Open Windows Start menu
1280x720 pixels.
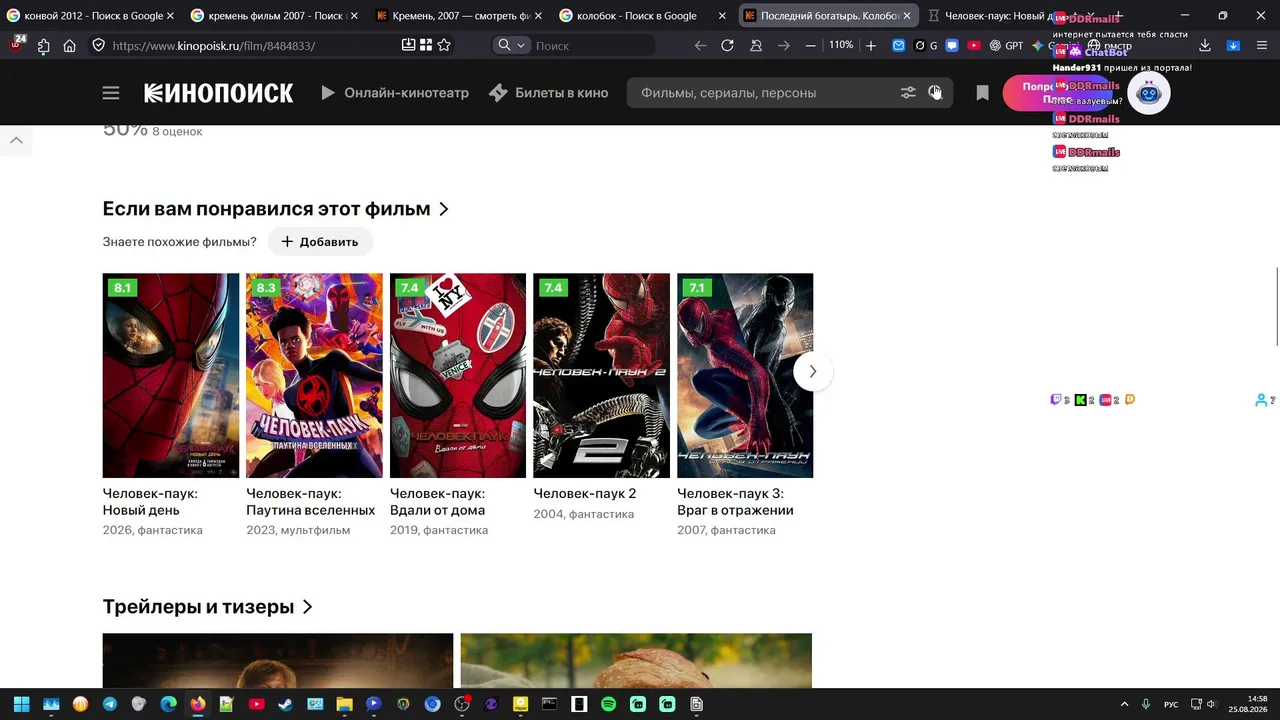click(21, 704)
